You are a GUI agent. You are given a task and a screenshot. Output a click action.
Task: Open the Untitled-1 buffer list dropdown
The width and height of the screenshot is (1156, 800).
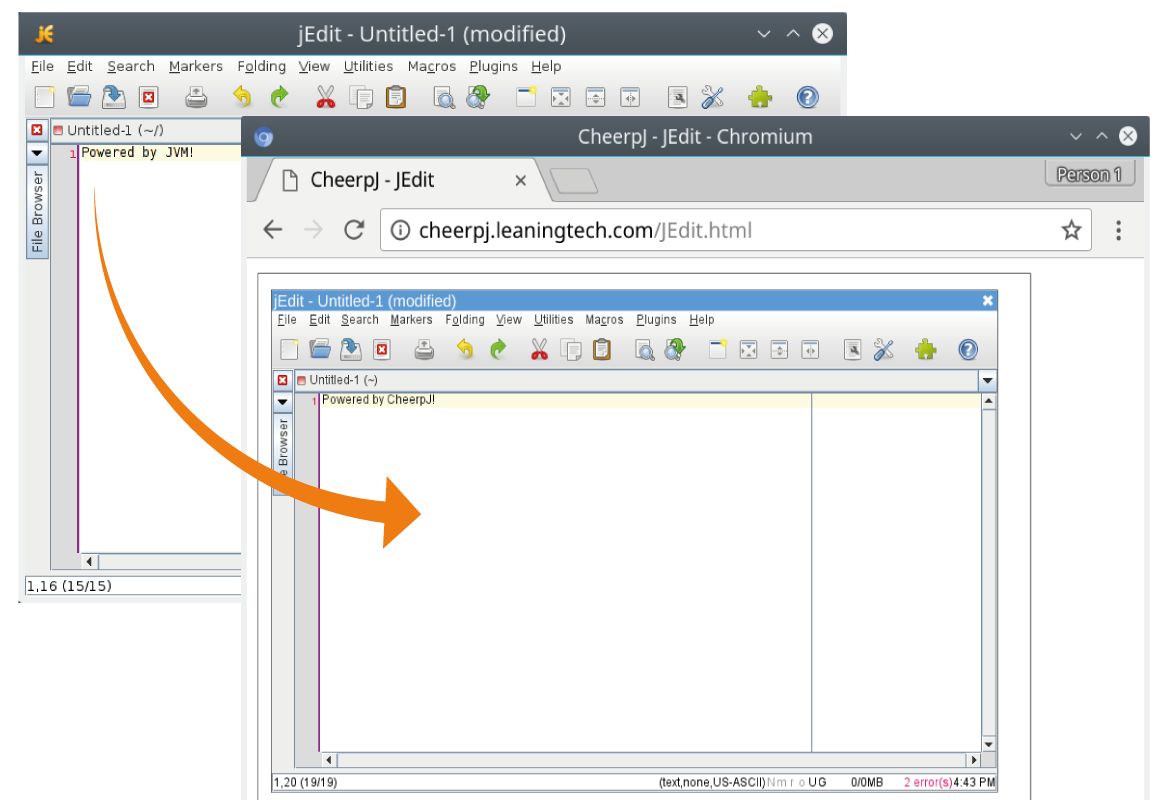point(987,381)
